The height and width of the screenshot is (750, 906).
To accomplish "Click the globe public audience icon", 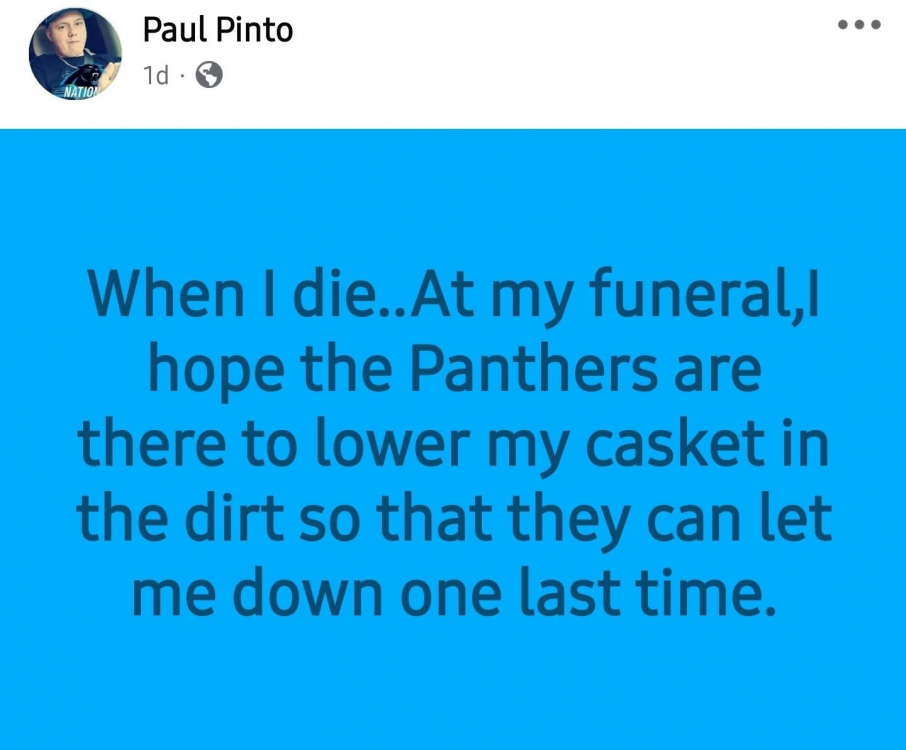I will (x=209, y=75).
